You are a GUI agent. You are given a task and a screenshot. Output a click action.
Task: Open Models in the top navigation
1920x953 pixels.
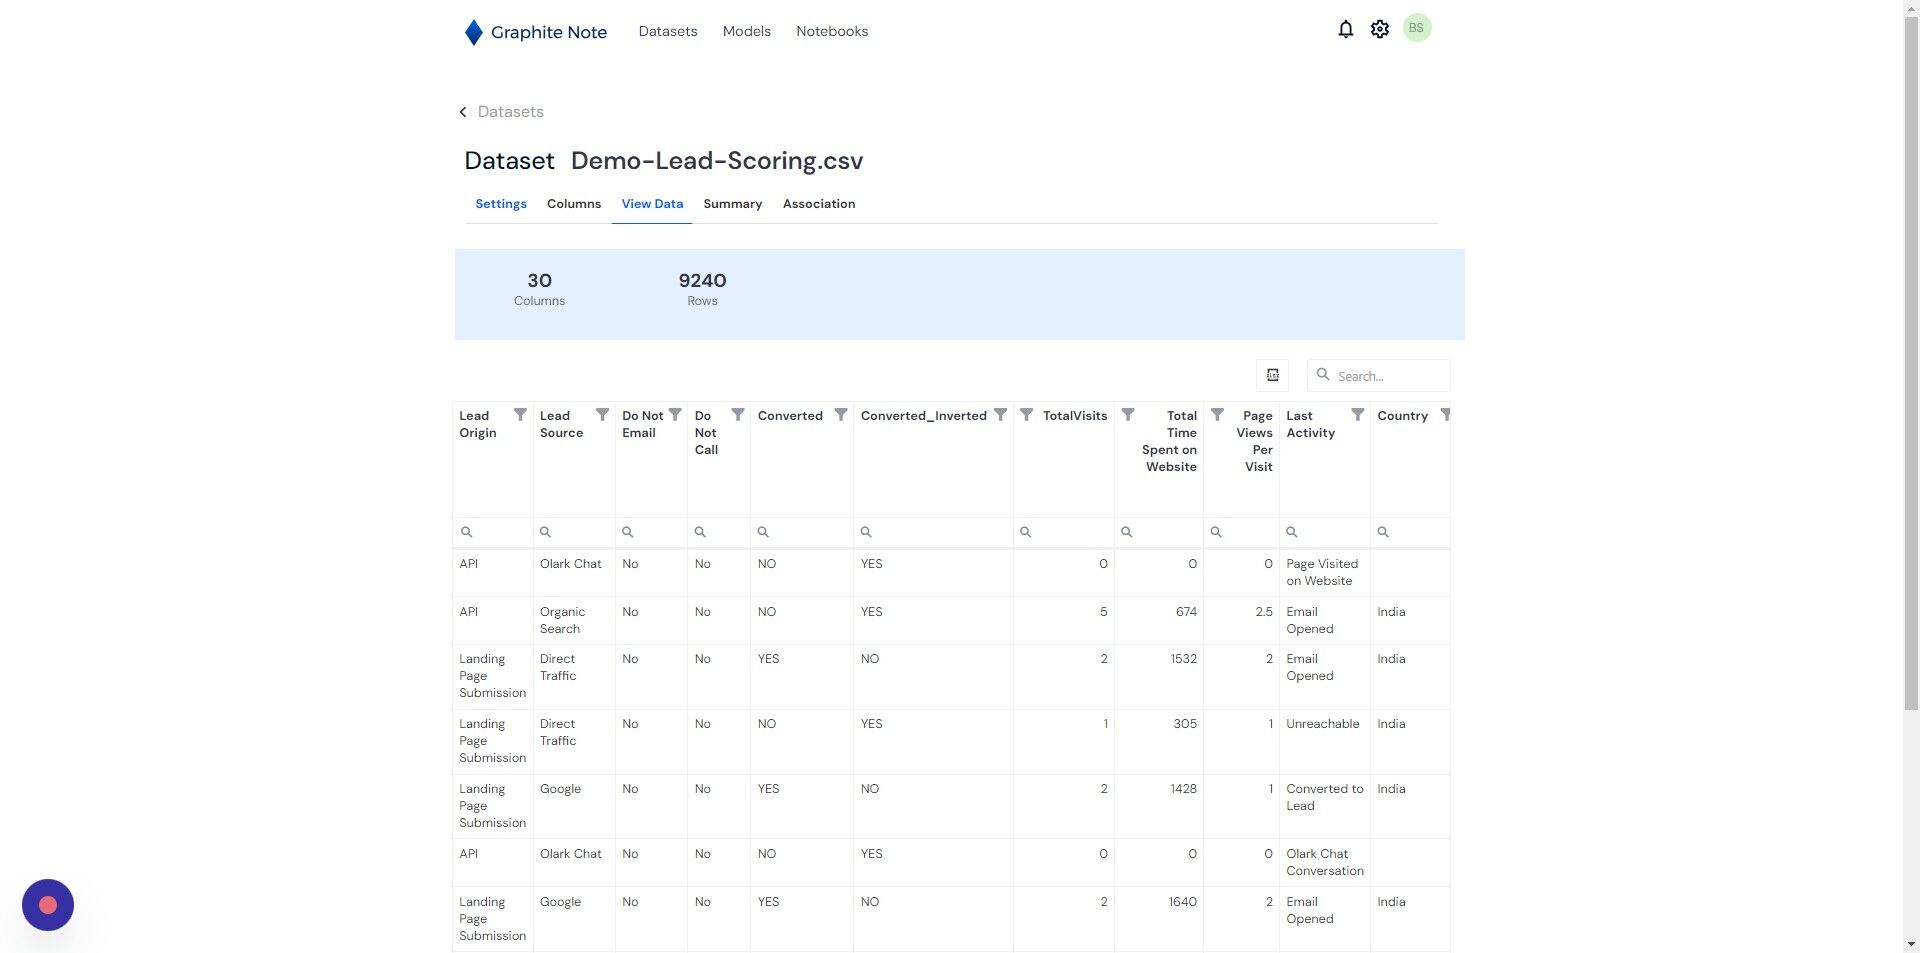747,31
